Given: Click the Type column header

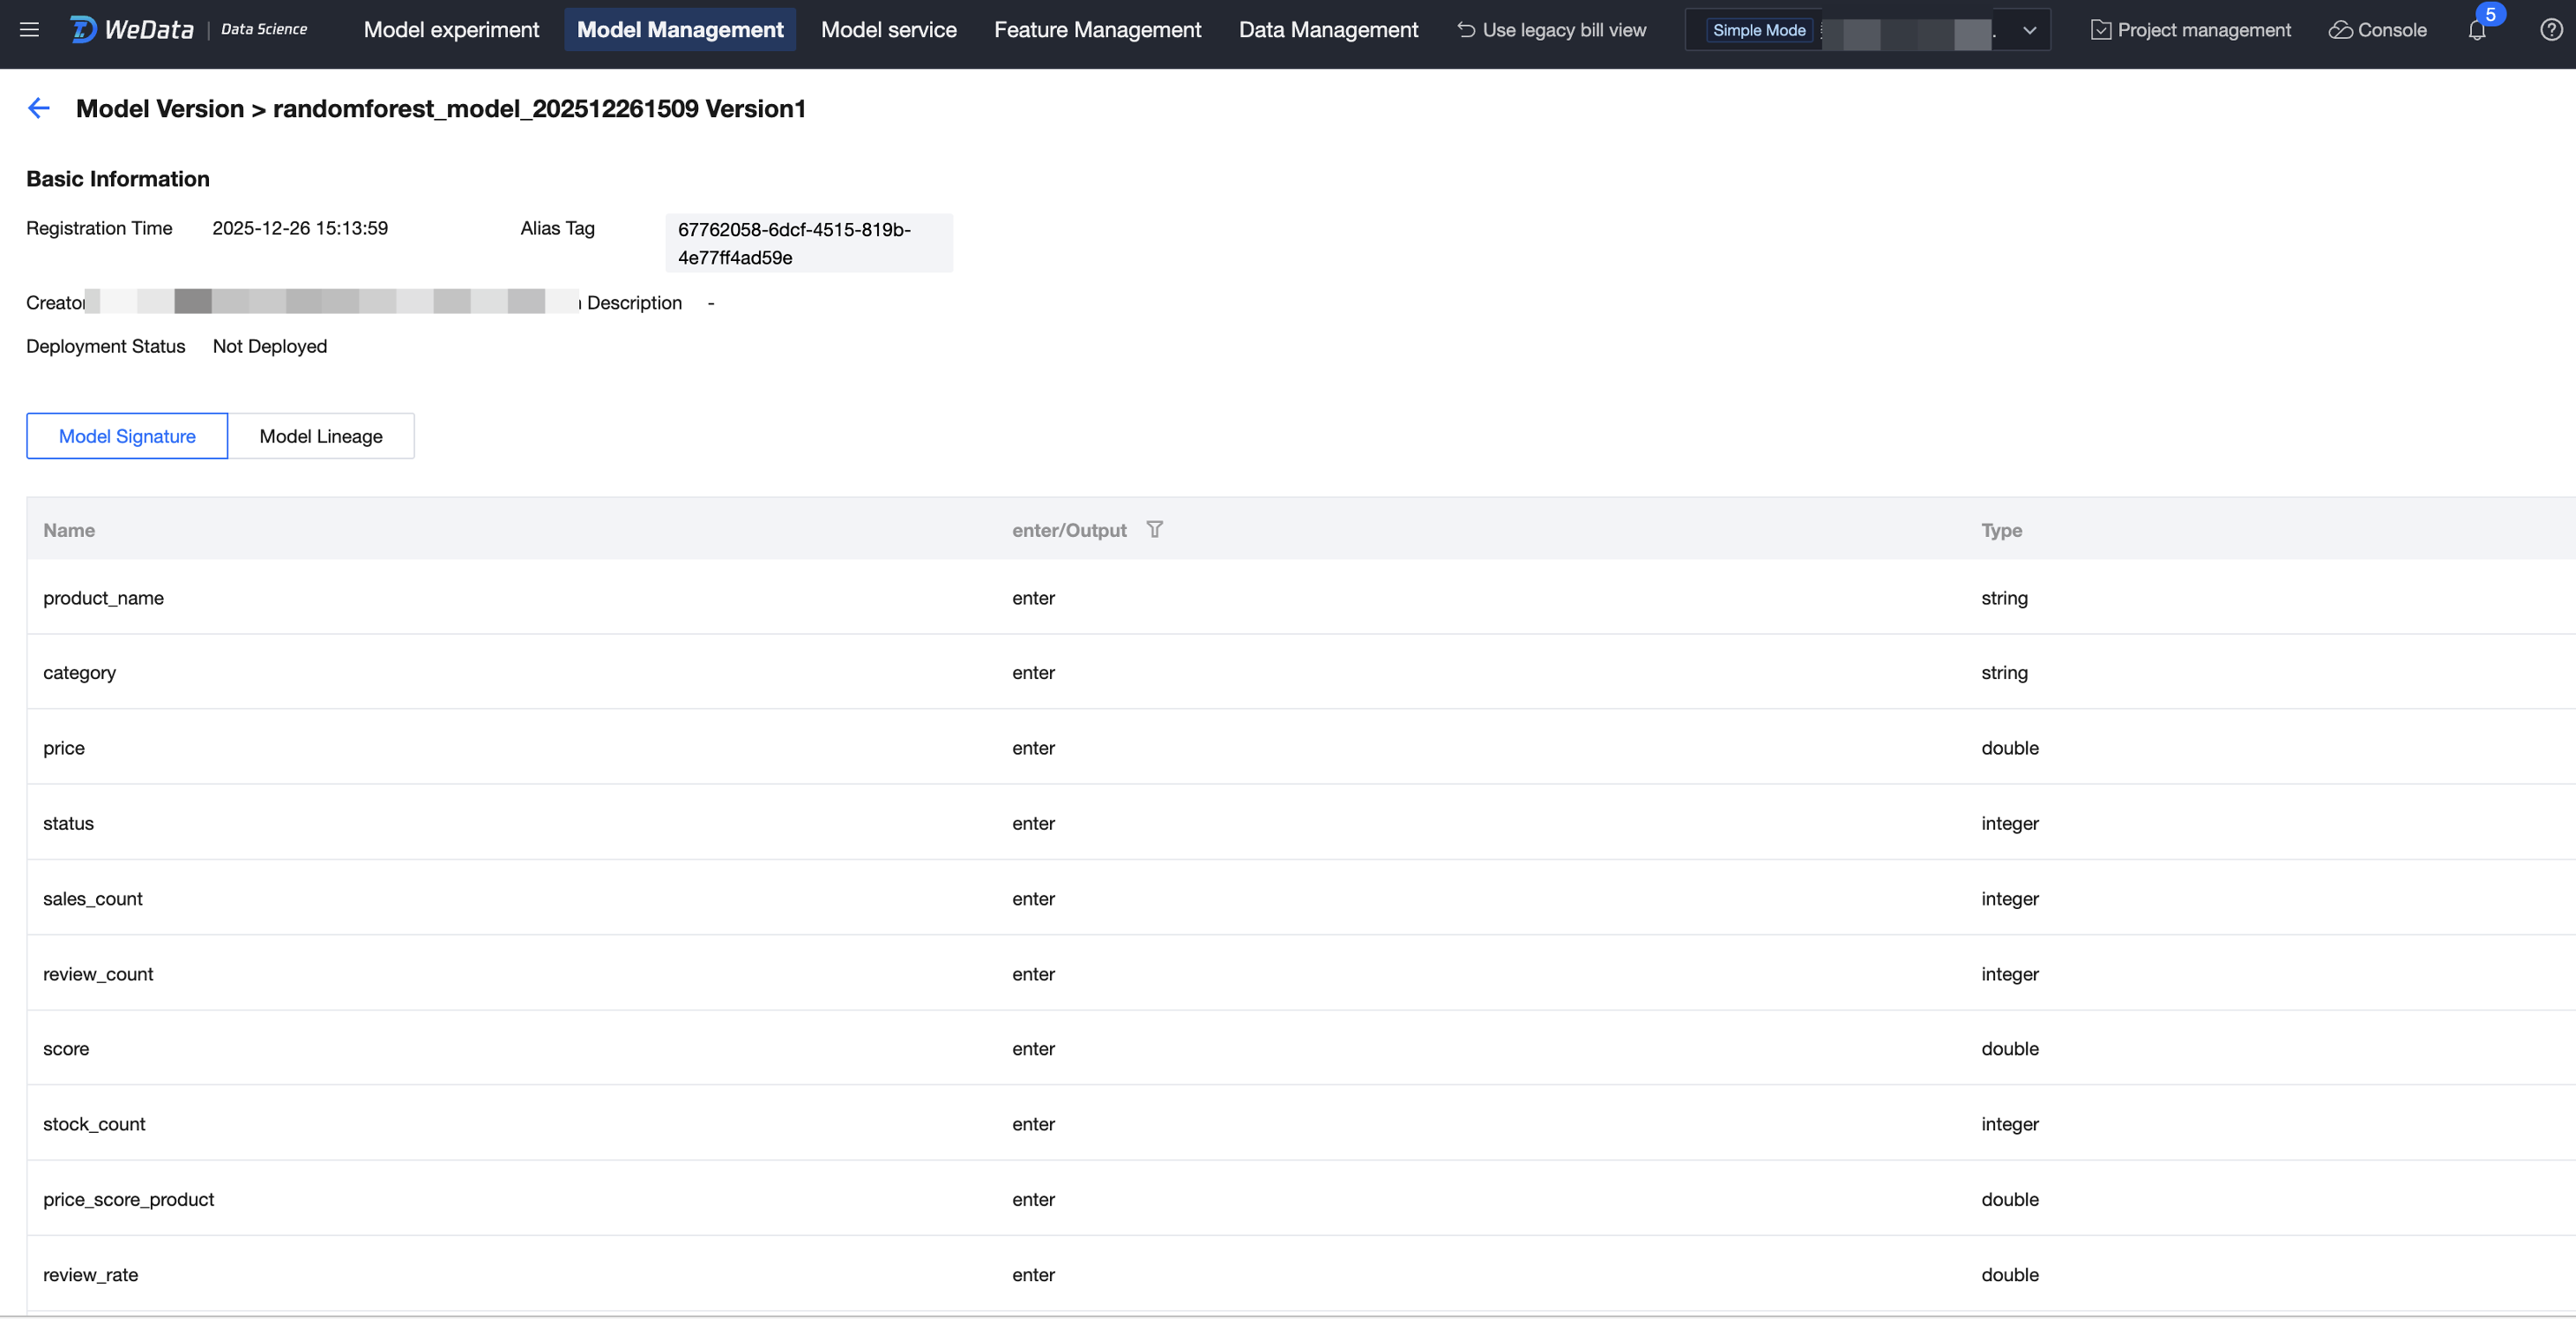Looking at the screenshot, I should tap(2001, 530).
